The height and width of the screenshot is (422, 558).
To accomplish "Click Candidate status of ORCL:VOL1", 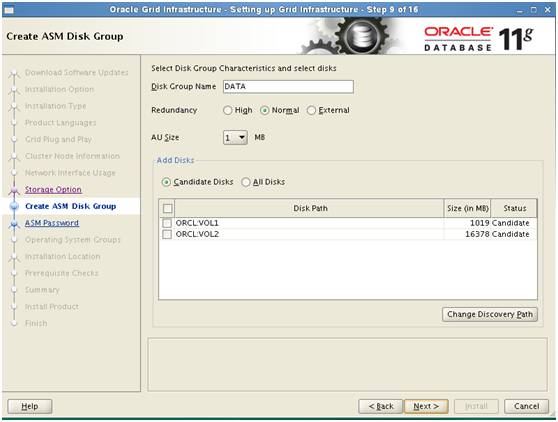I will (x=511, y=223).
